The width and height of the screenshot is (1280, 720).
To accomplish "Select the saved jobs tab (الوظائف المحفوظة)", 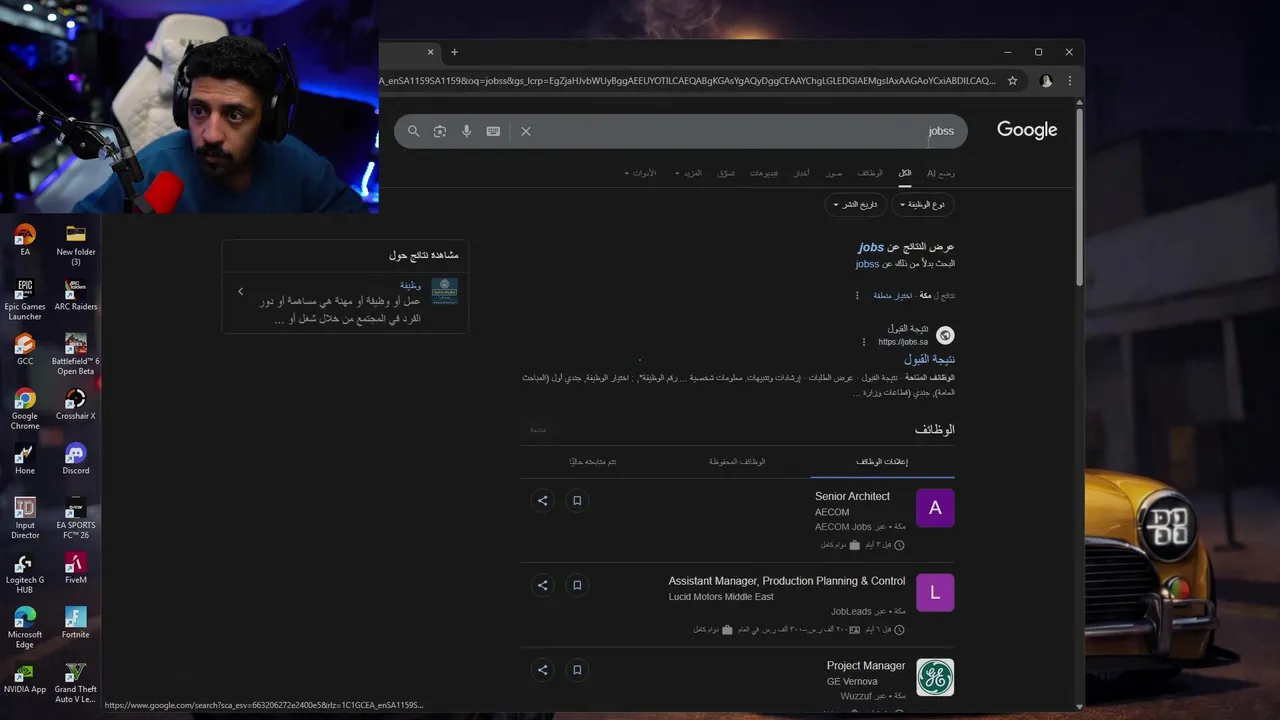I will click(737, 462).
